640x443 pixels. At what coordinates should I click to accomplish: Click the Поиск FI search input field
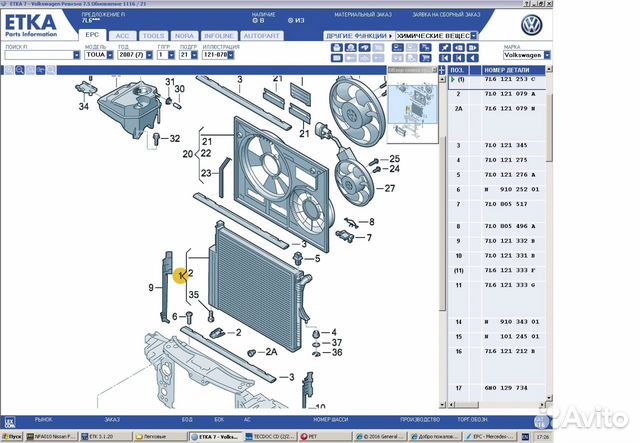[39, 55]
